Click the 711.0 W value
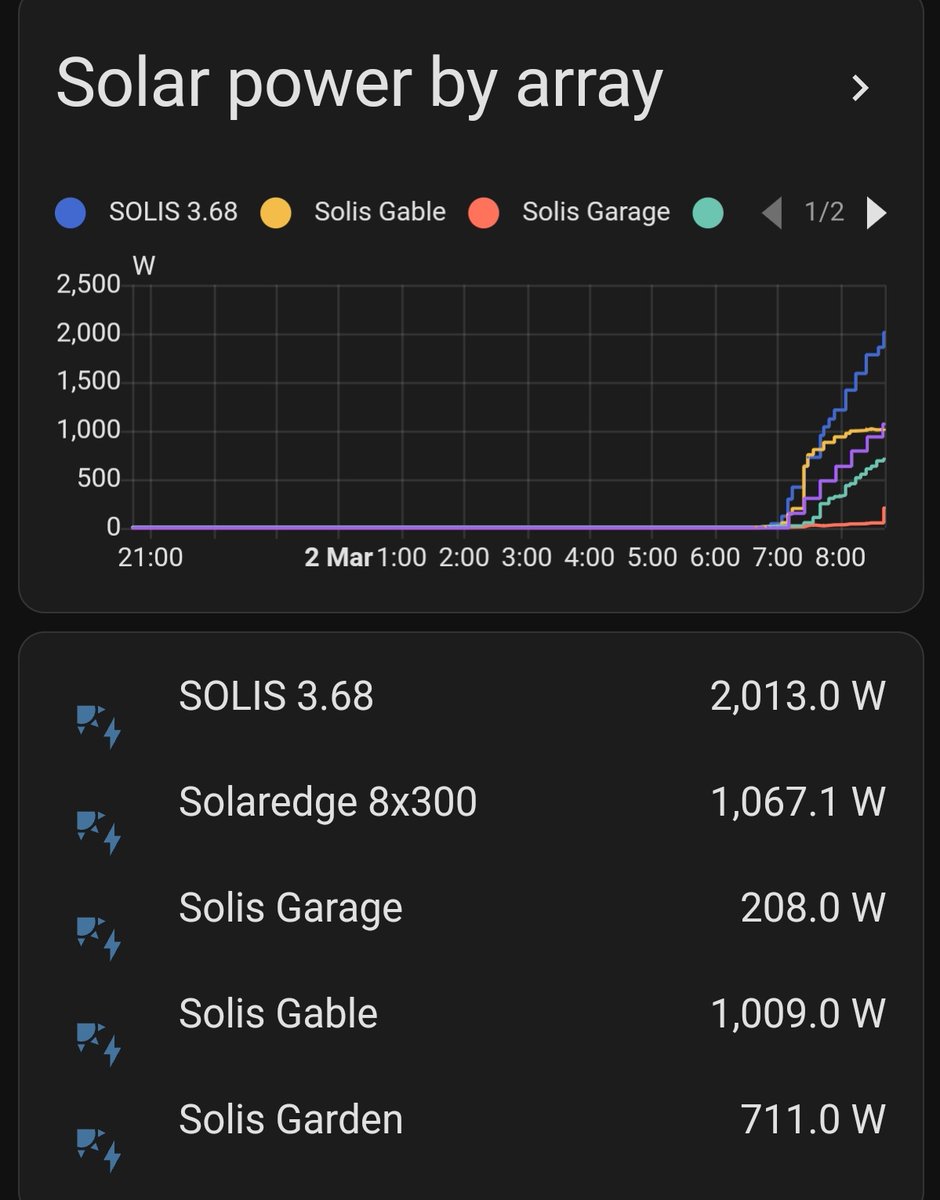940x1200 pixels. tap(813, 1120)
